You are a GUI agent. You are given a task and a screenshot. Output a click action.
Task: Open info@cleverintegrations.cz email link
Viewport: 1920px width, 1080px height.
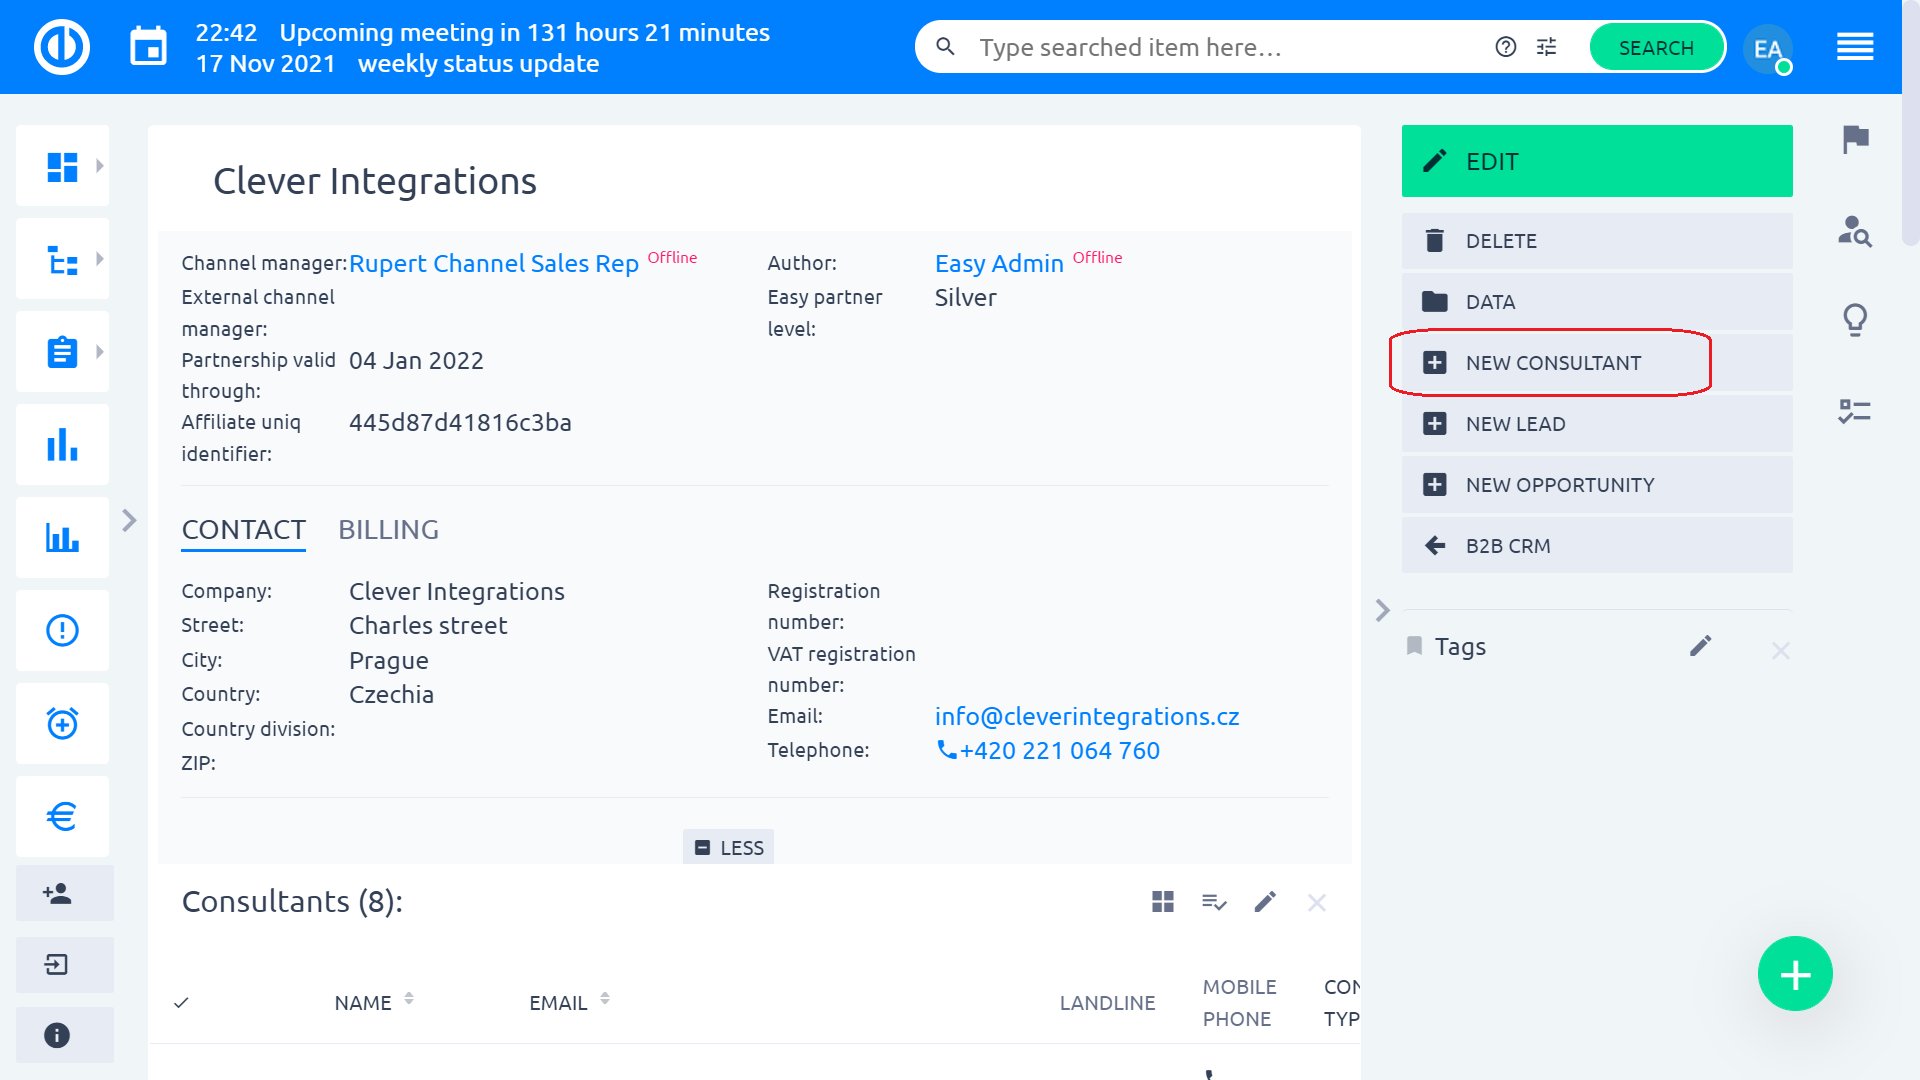(x=1086, y=716)
